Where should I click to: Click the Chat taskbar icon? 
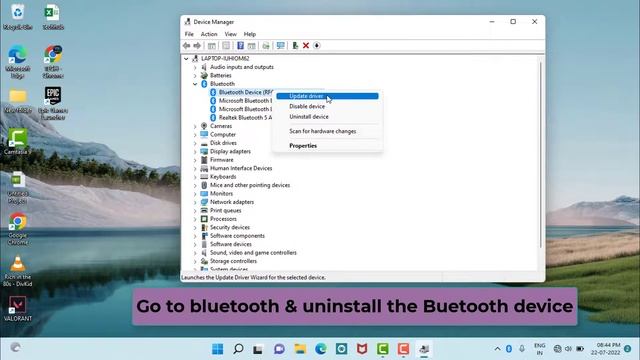pos(280,349)
